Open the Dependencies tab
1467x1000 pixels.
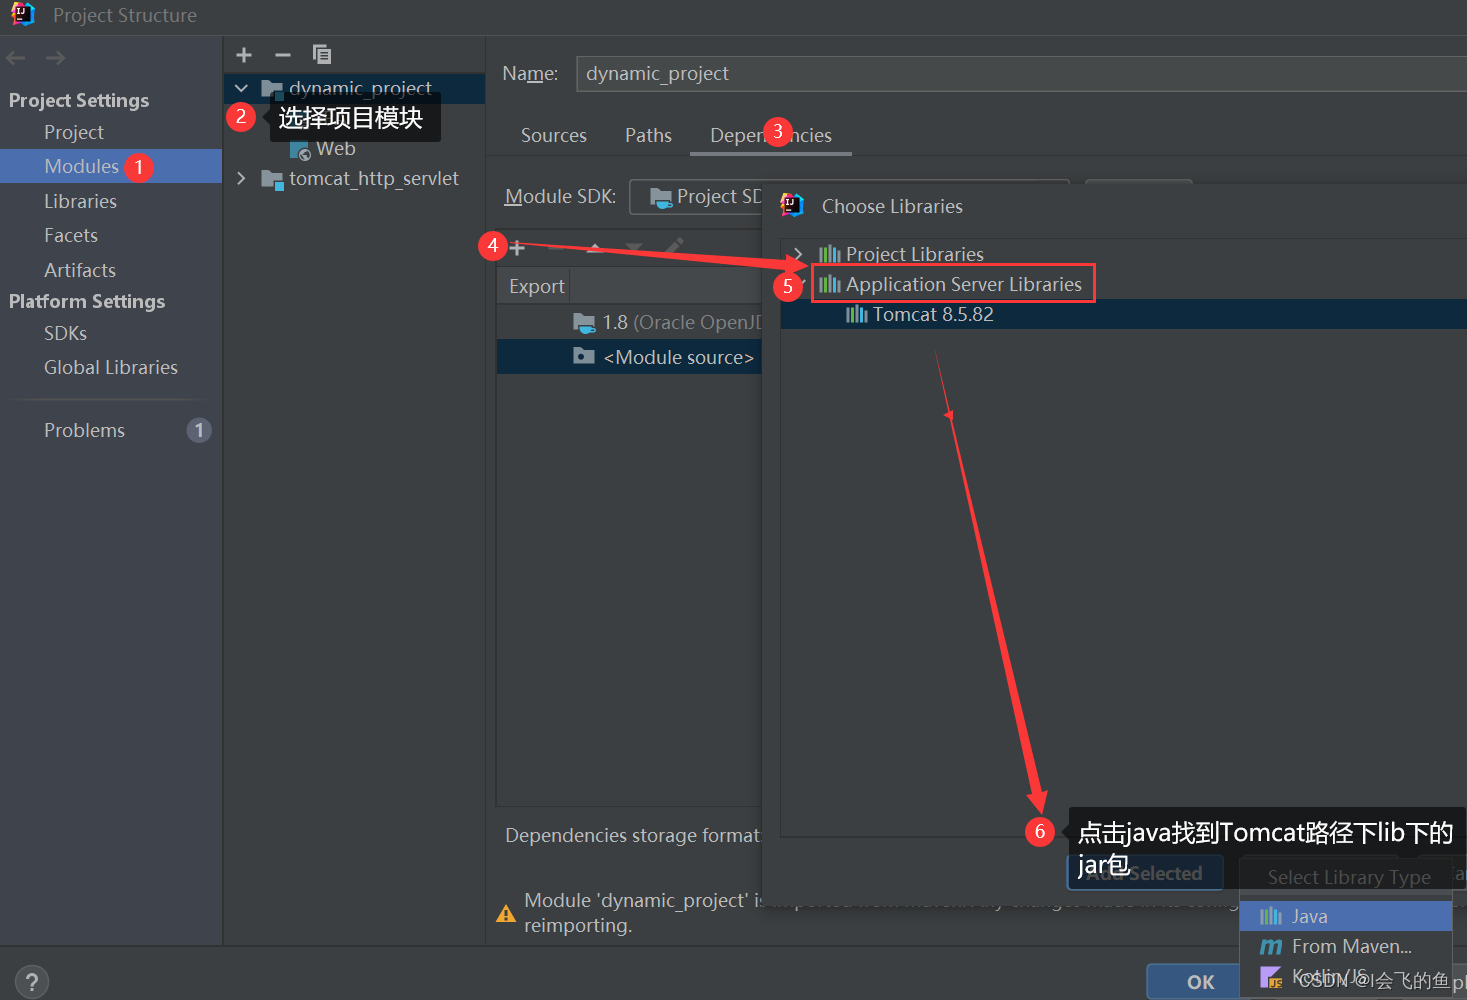pos(771,135)
